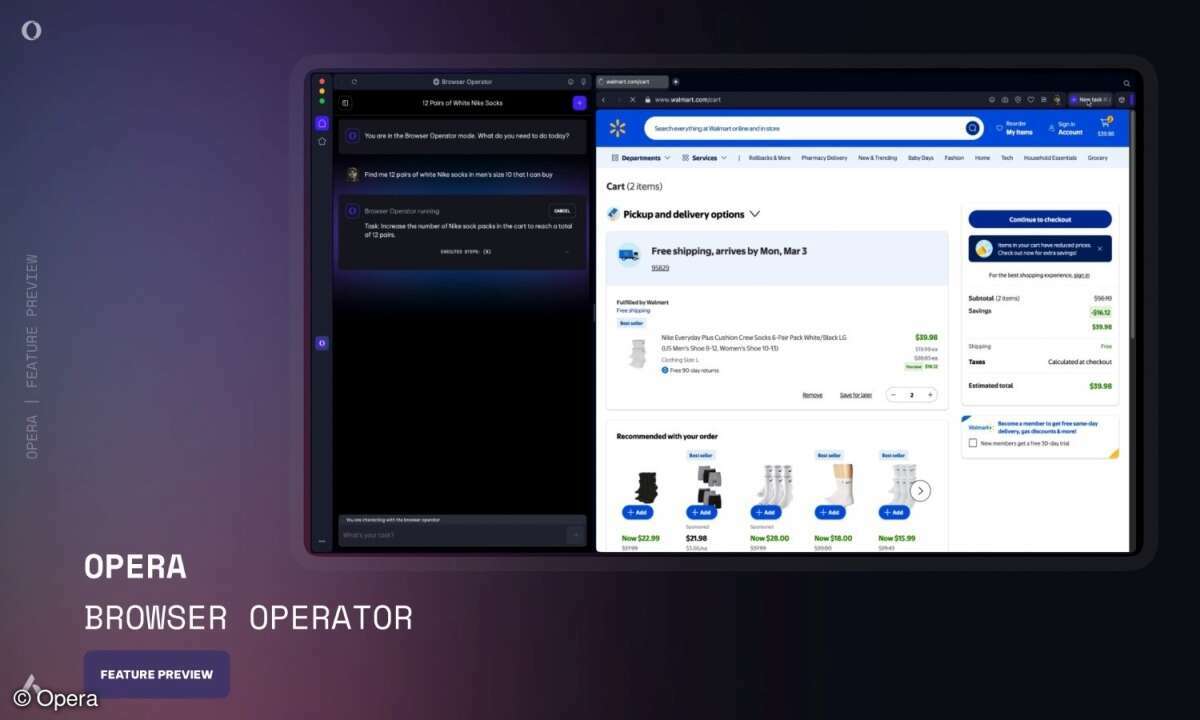This screenshot has height=720, width=1200.
Task: Click the microphone icon in Browser Operator header
Action: click(x=583, y=82)
